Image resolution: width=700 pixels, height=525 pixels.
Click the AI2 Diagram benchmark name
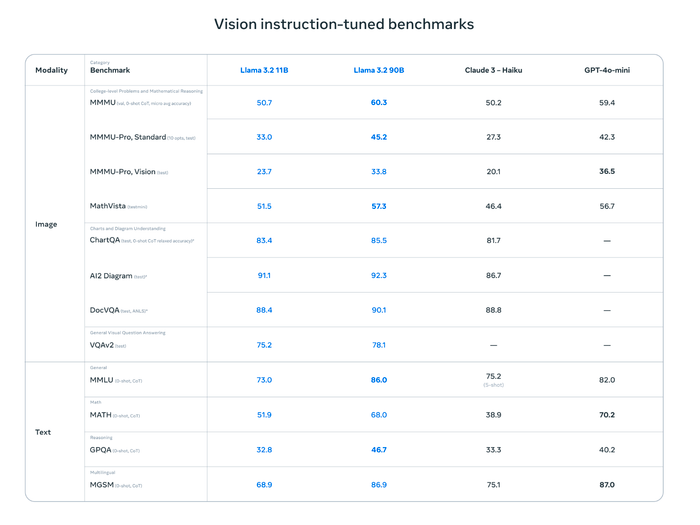(111, 276)
